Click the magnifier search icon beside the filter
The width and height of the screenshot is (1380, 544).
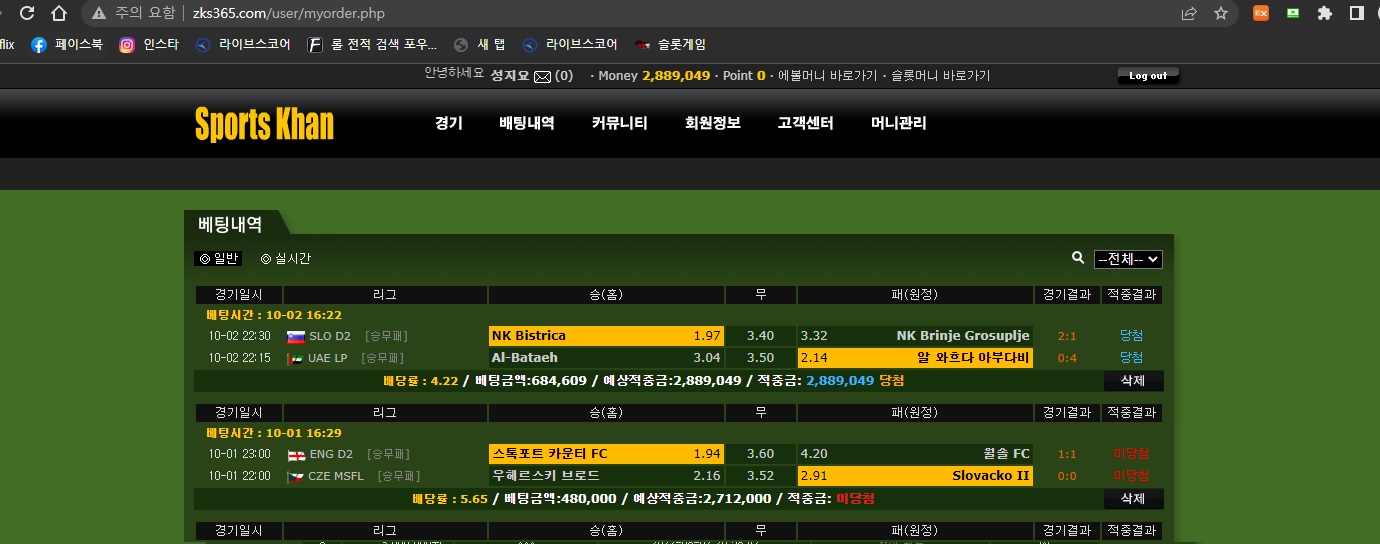coord(1078,258)
